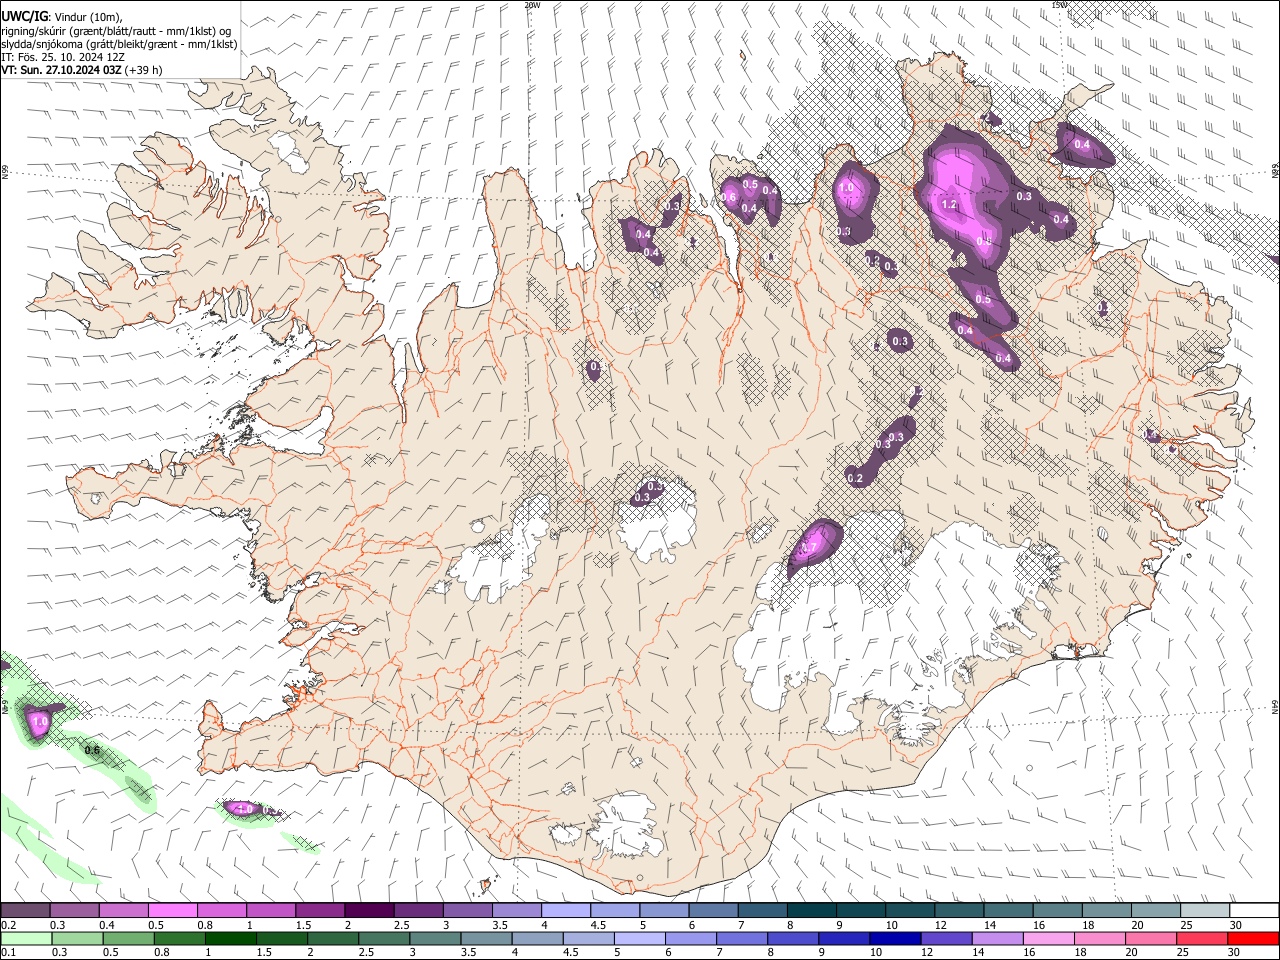Click the light grey upper swatch from 25 to 30

coord(1205,911)
